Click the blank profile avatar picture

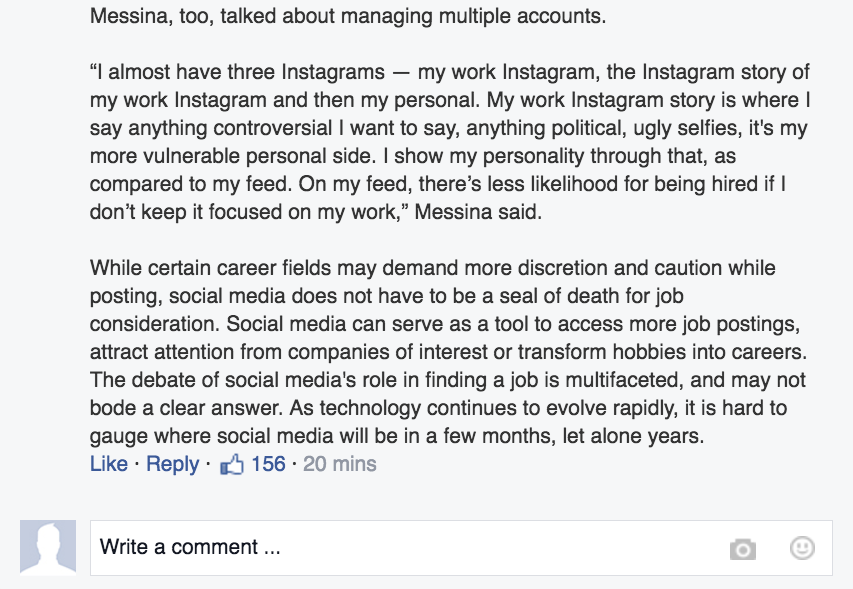(48, 547)
